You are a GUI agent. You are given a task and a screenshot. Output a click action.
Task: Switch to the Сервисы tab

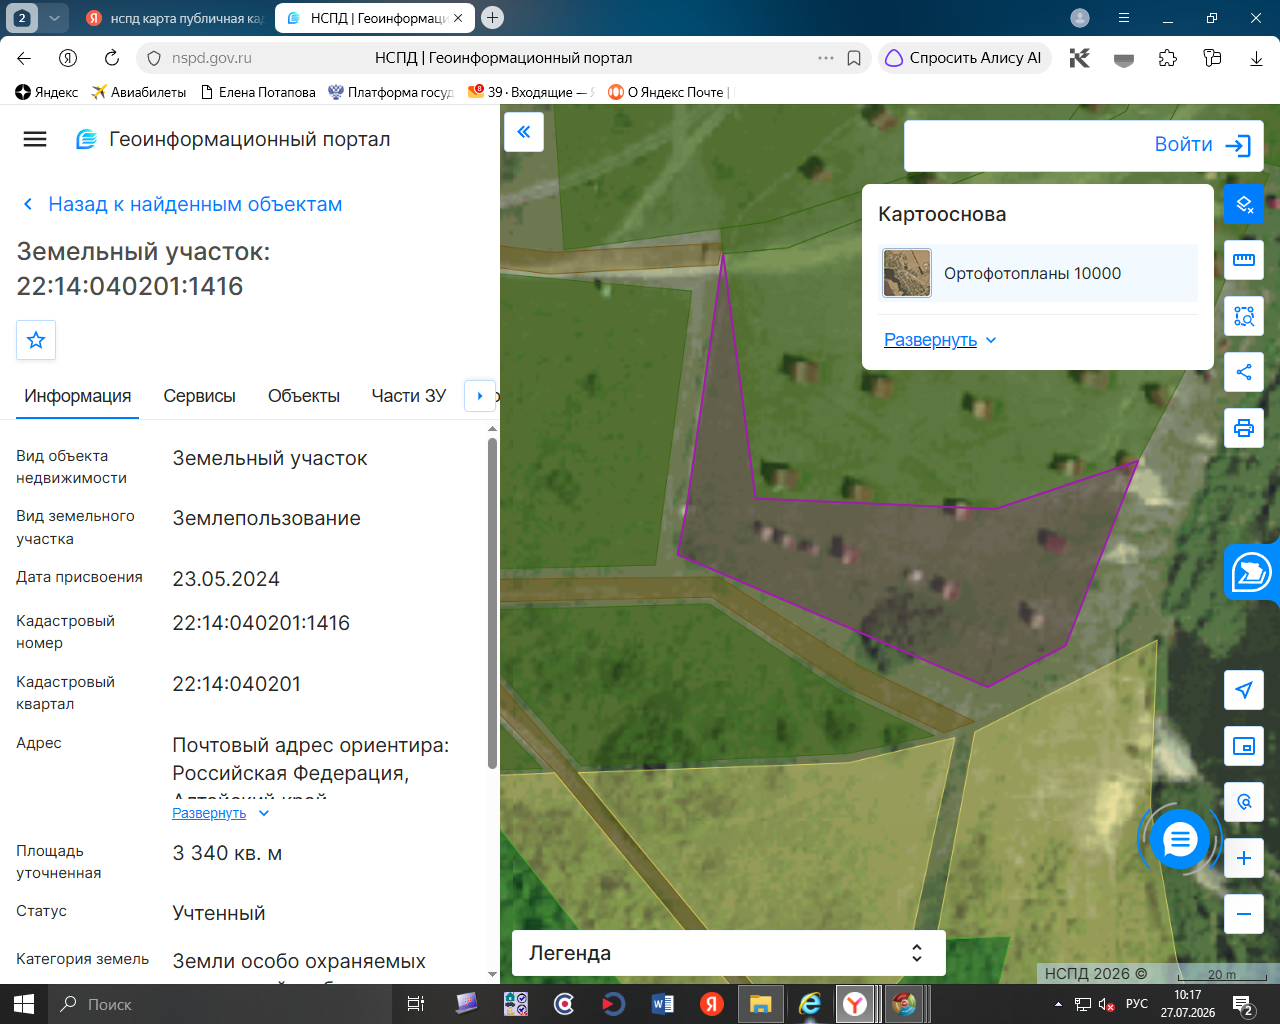[200, 396]
